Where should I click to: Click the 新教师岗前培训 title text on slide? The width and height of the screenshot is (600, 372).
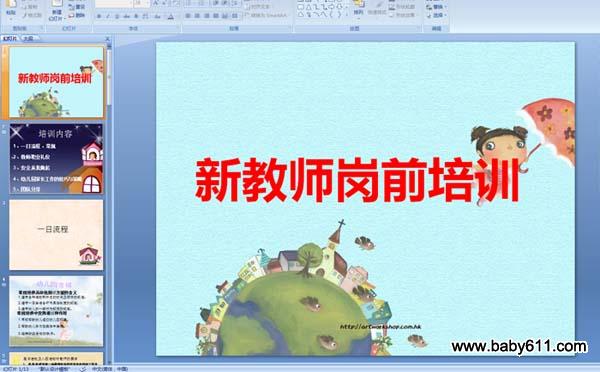357,180
